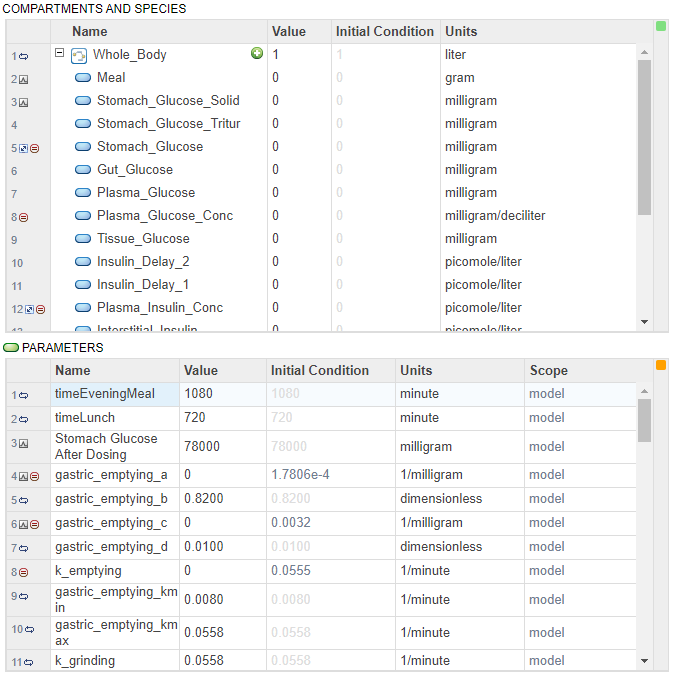Click the parameters table Name column header
This screenshot has width=674, height=674.
115,371
